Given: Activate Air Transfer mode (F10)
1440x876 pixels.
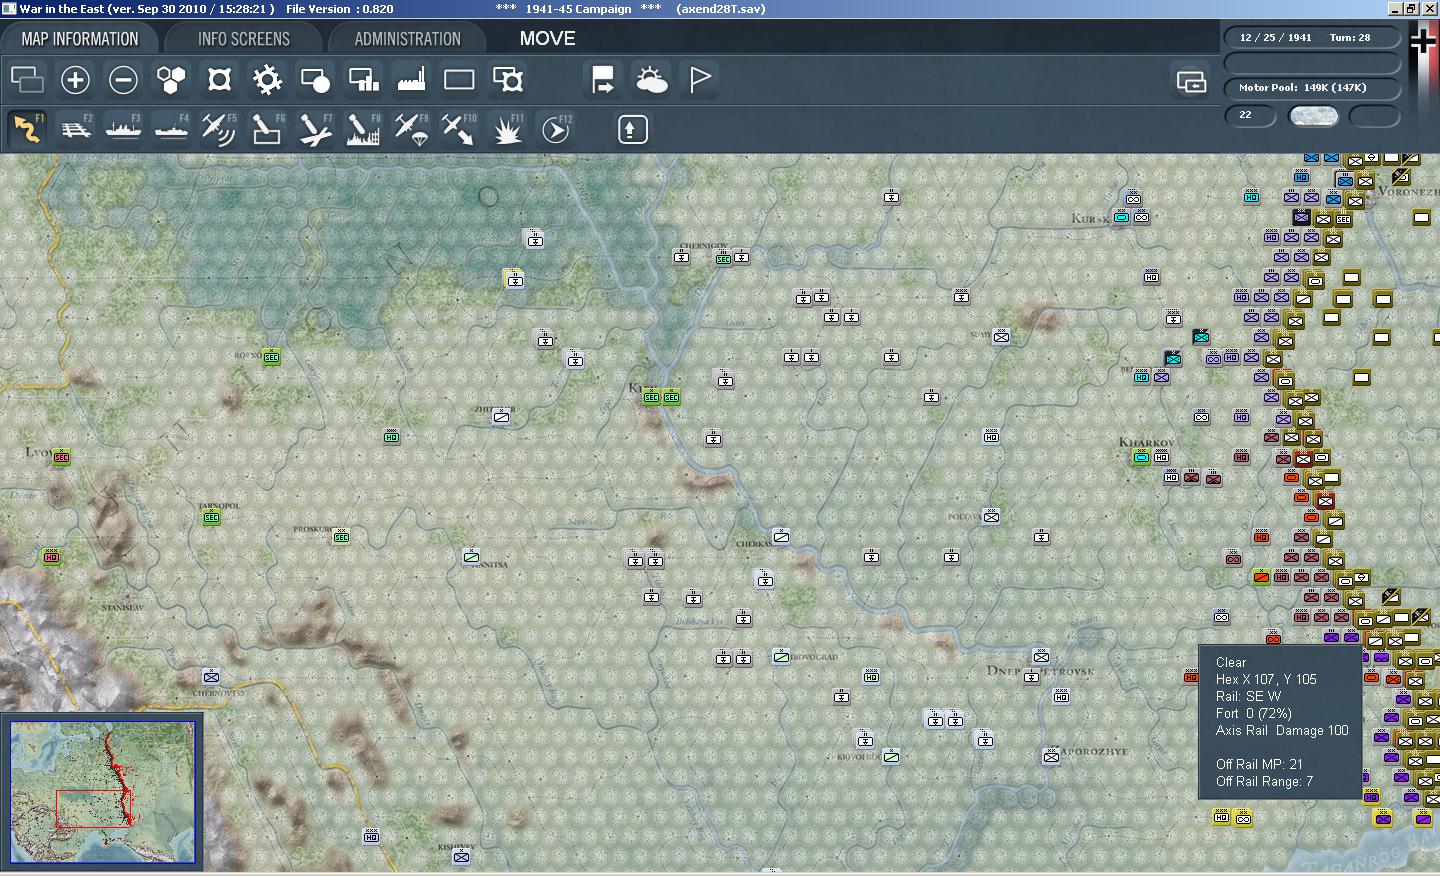Looking at the screenshot, I should coord(459,129).
